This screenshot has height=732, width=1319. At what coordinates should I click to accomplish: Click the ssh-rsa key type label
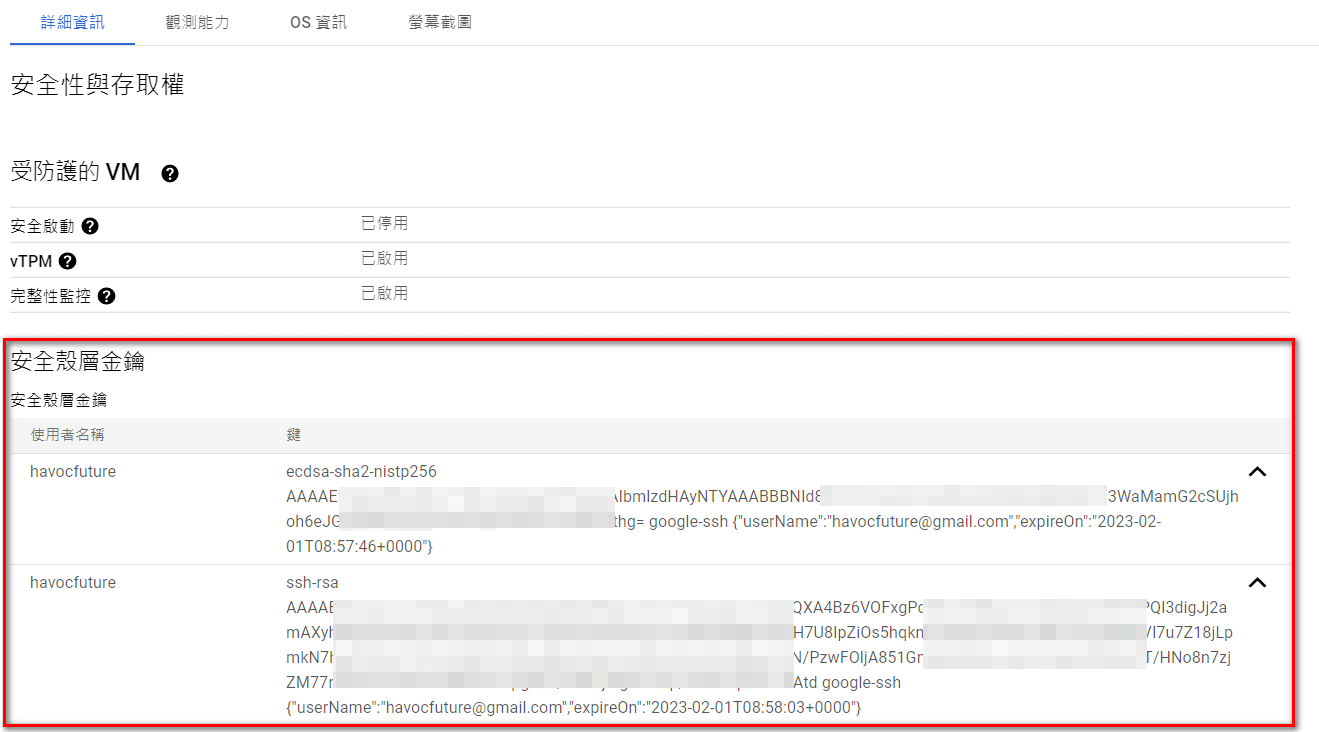[x=312, y=583]
